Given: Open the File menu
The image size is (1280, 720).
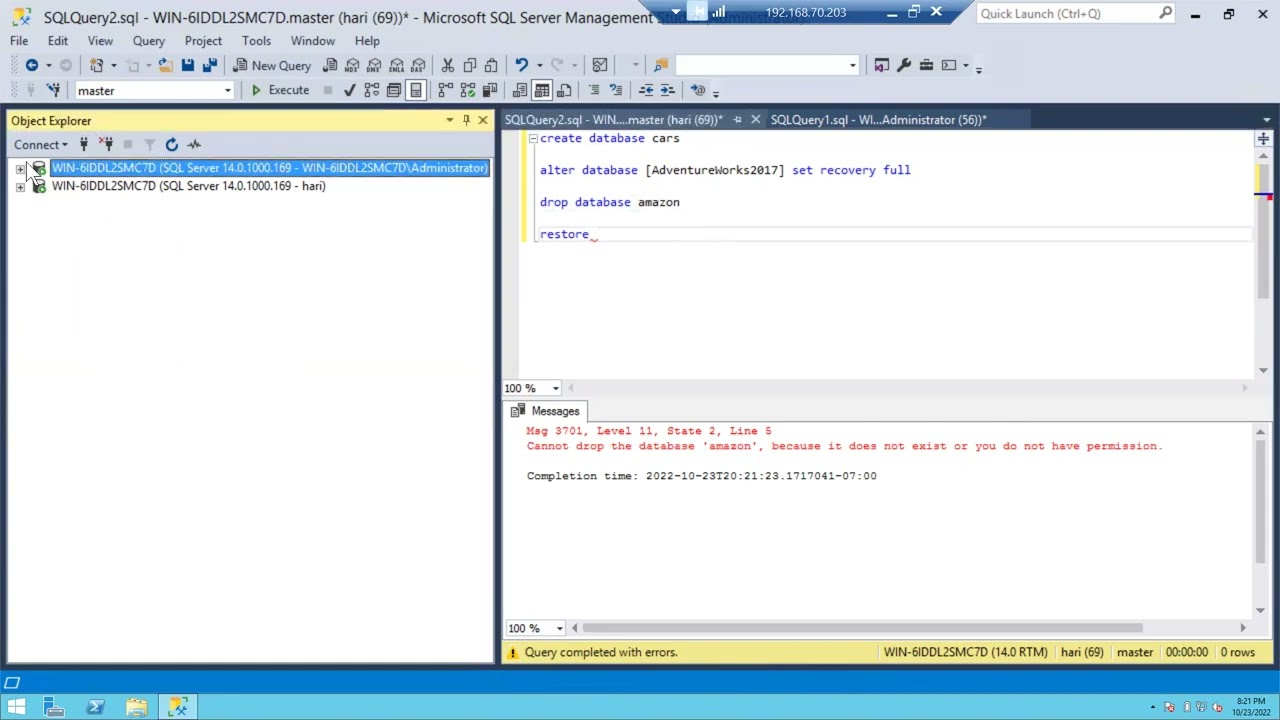Looking at the screenshot, I should [x=19, y=41].
